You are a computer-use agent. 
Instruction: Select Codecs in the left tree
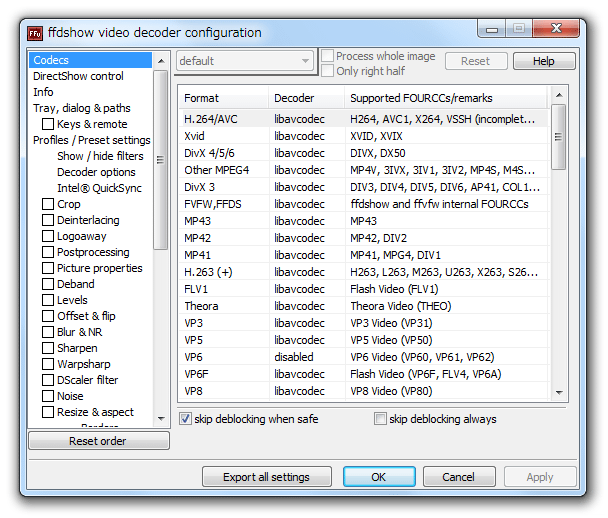point(90,60)
